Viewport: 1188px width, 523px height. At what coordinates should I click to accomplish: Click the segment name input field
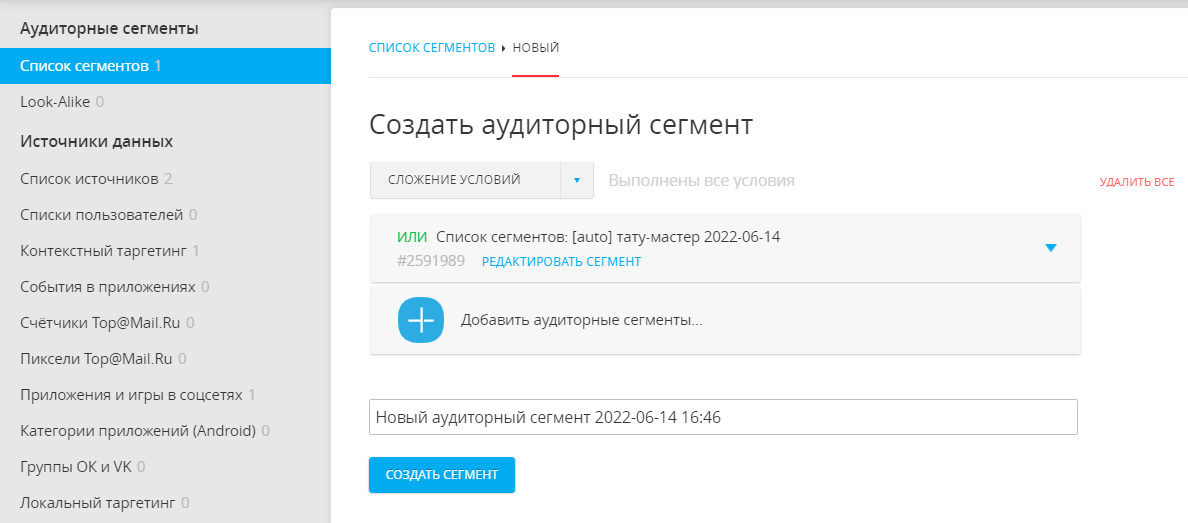722,417
